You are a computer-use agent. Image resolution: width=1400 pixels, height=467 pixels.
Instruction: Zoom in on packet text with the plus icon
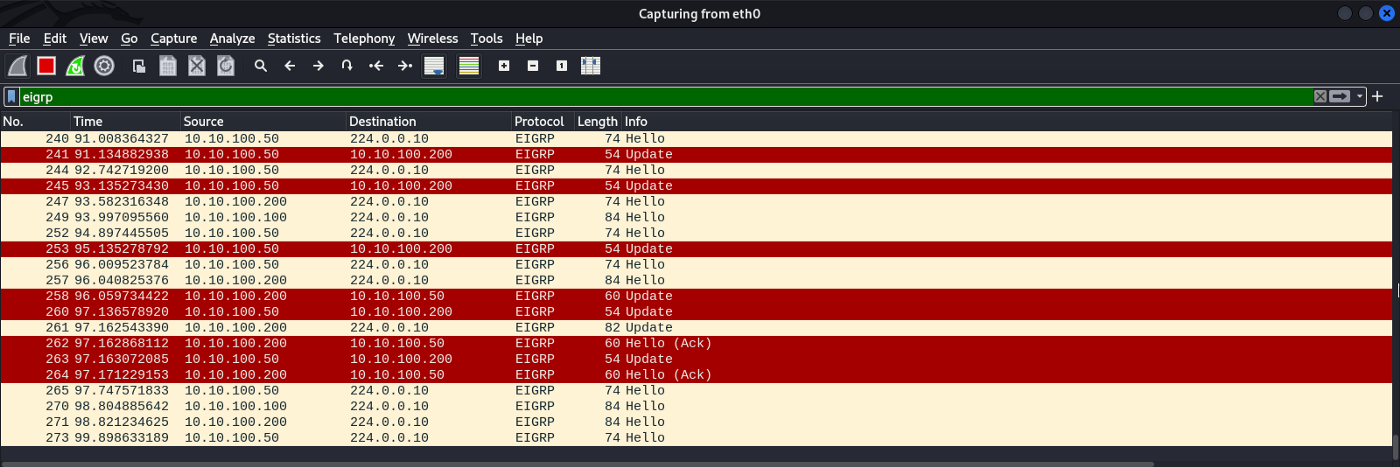tap(504, 66)
